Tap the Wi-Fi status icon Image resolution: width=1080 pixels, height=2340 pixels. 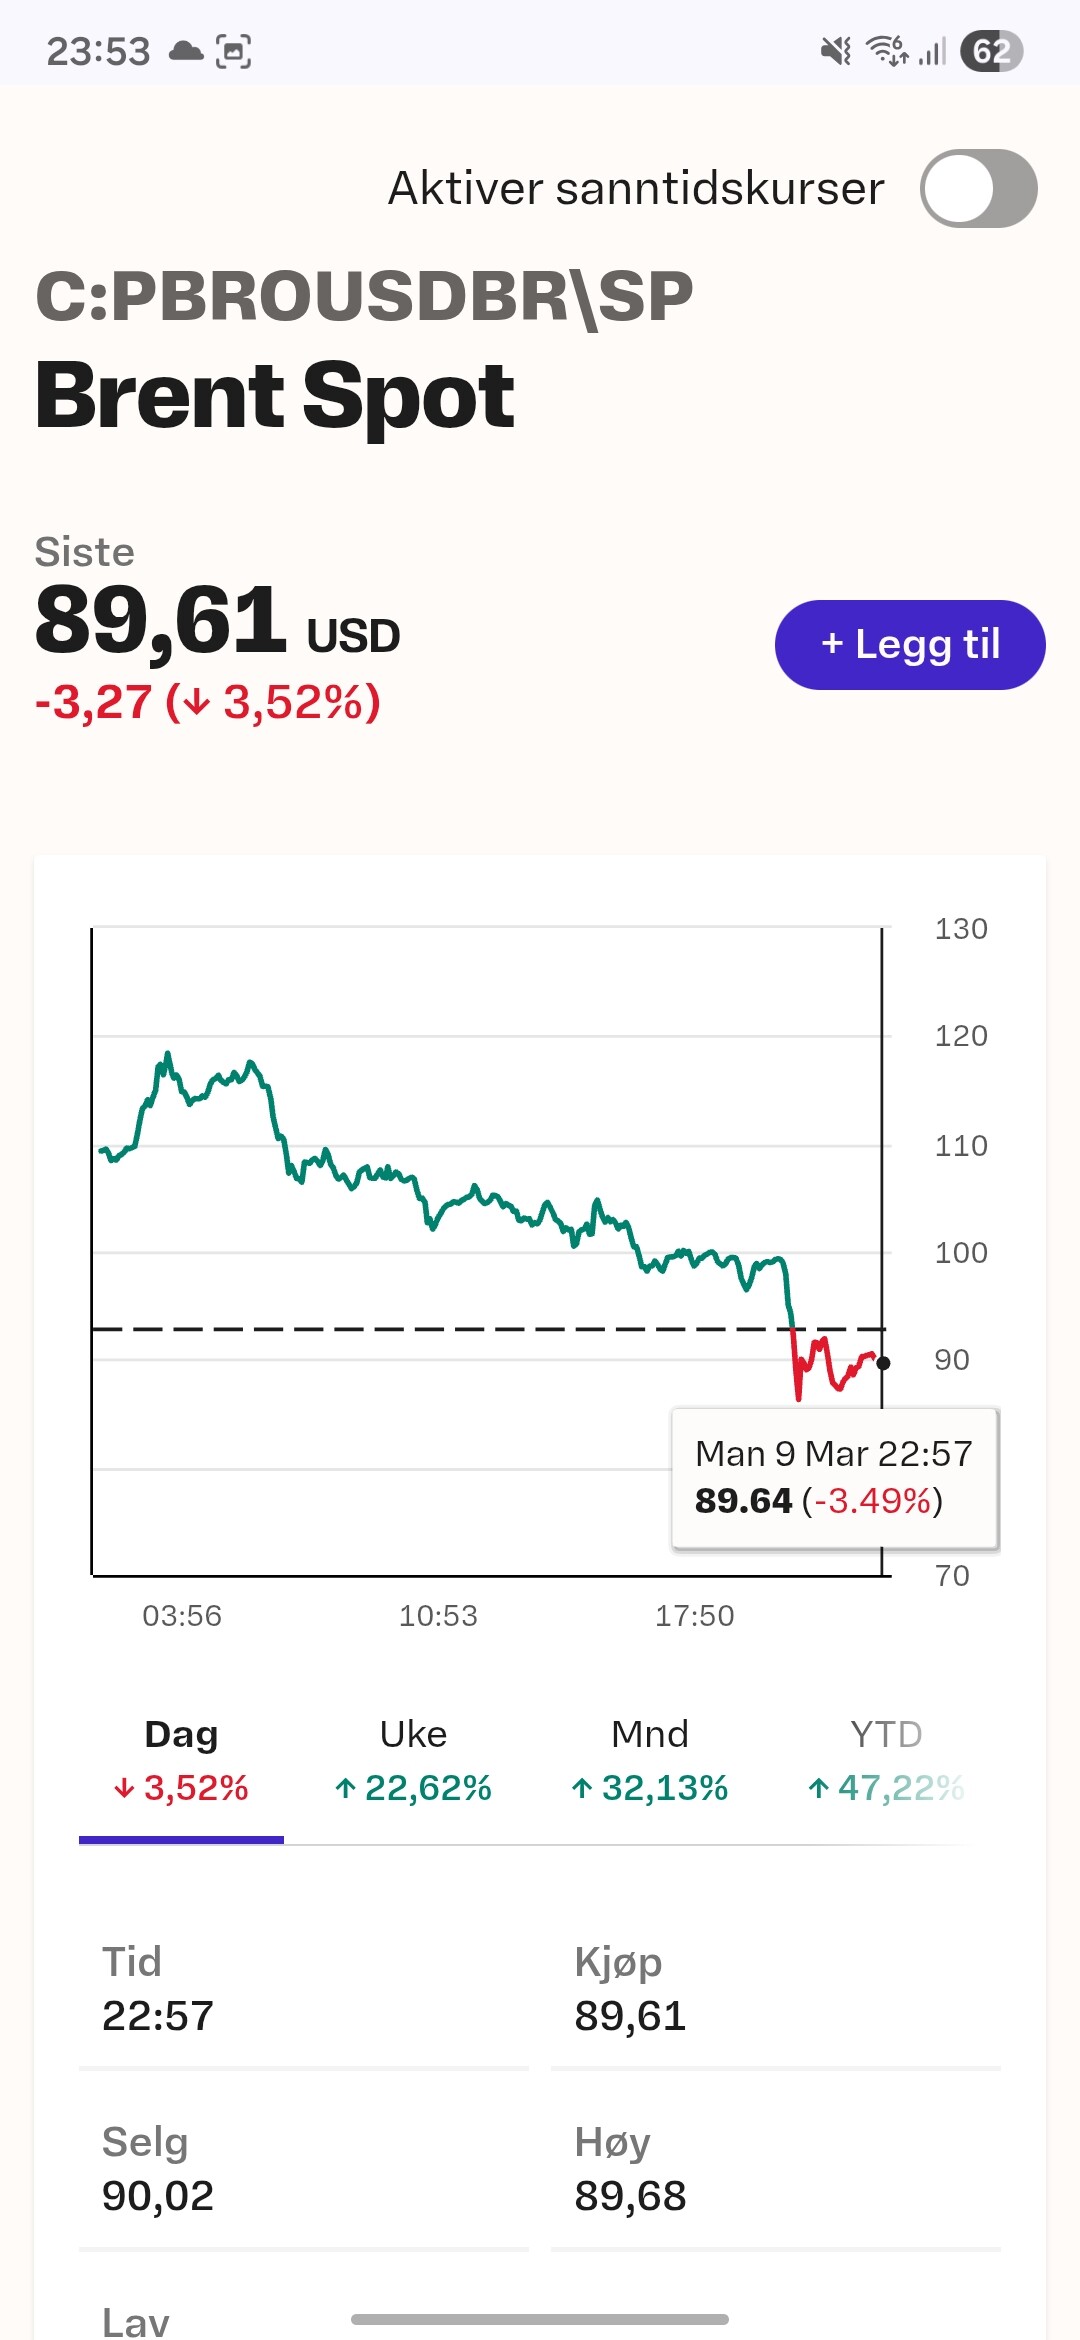point(887,51)
